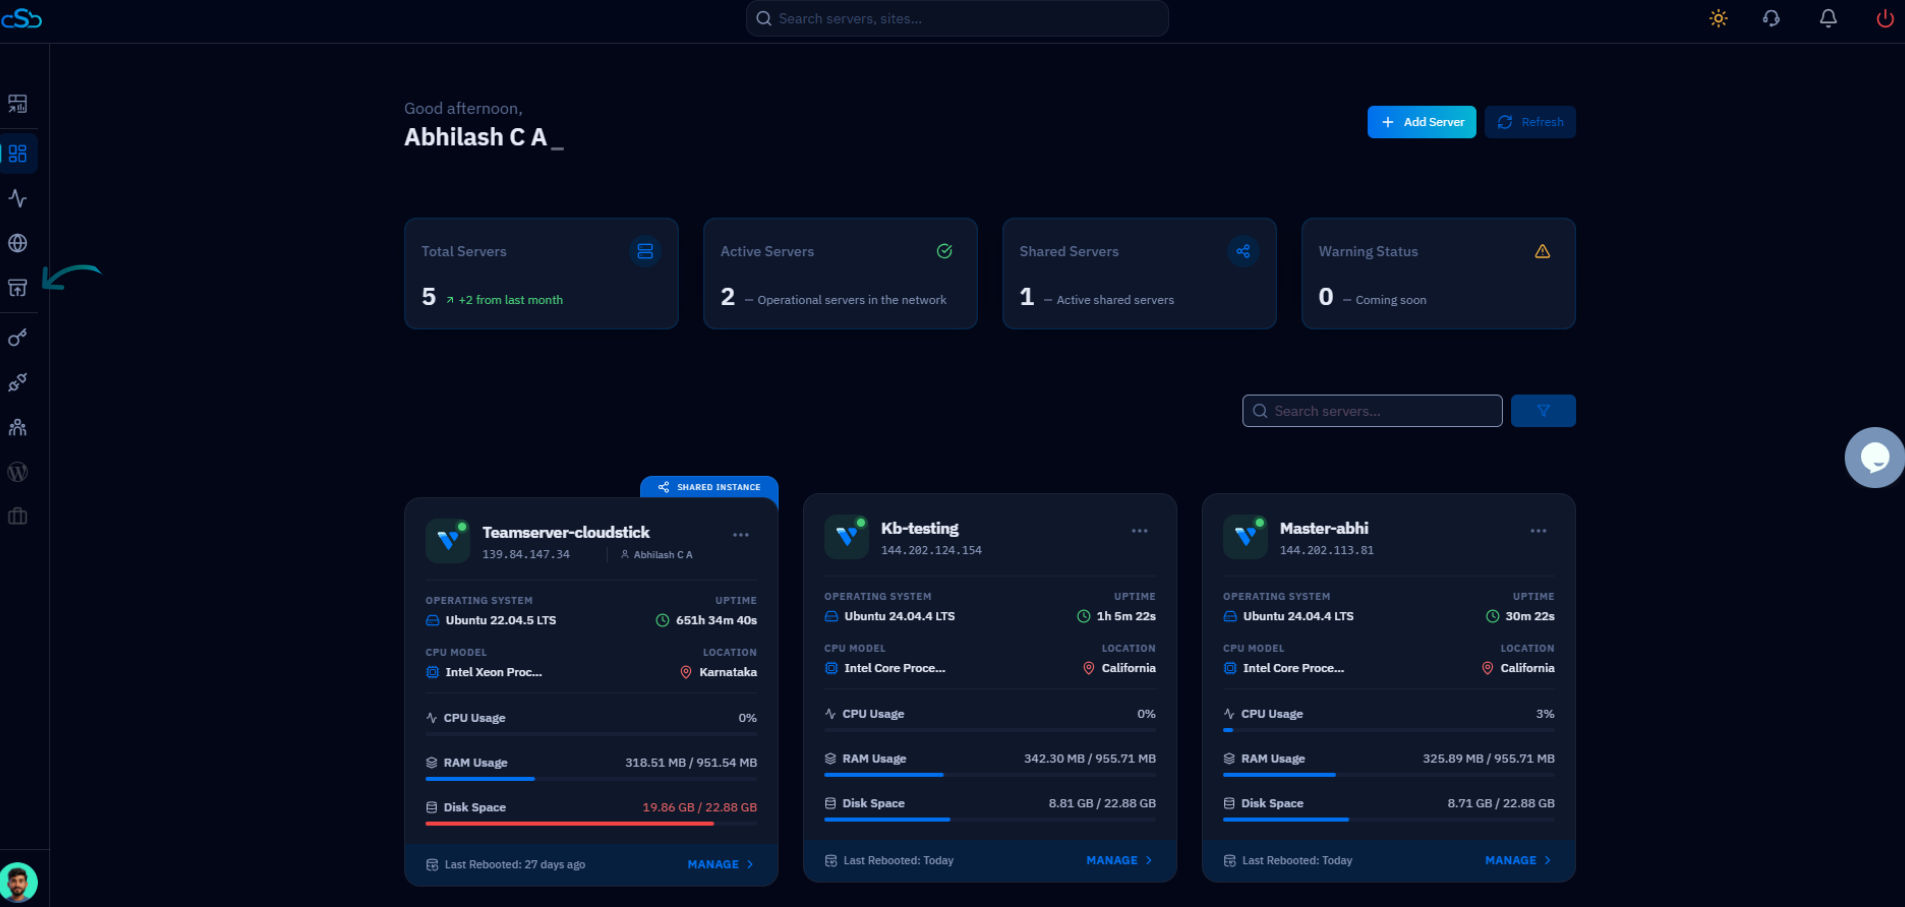Open notifications bell
The height and width of the screenshot is (907, 1905).
(1828, 18)
